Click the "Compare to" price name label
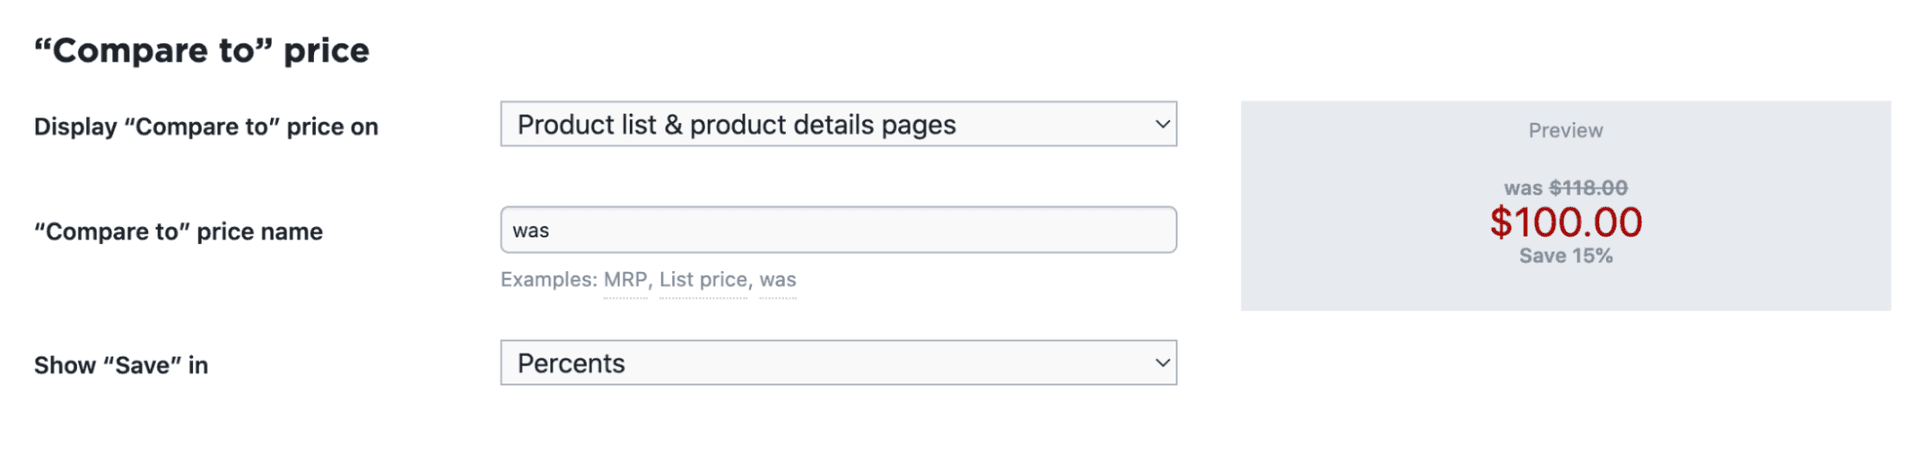Viewport: 1920px width, 473px height. pos(178,232)
